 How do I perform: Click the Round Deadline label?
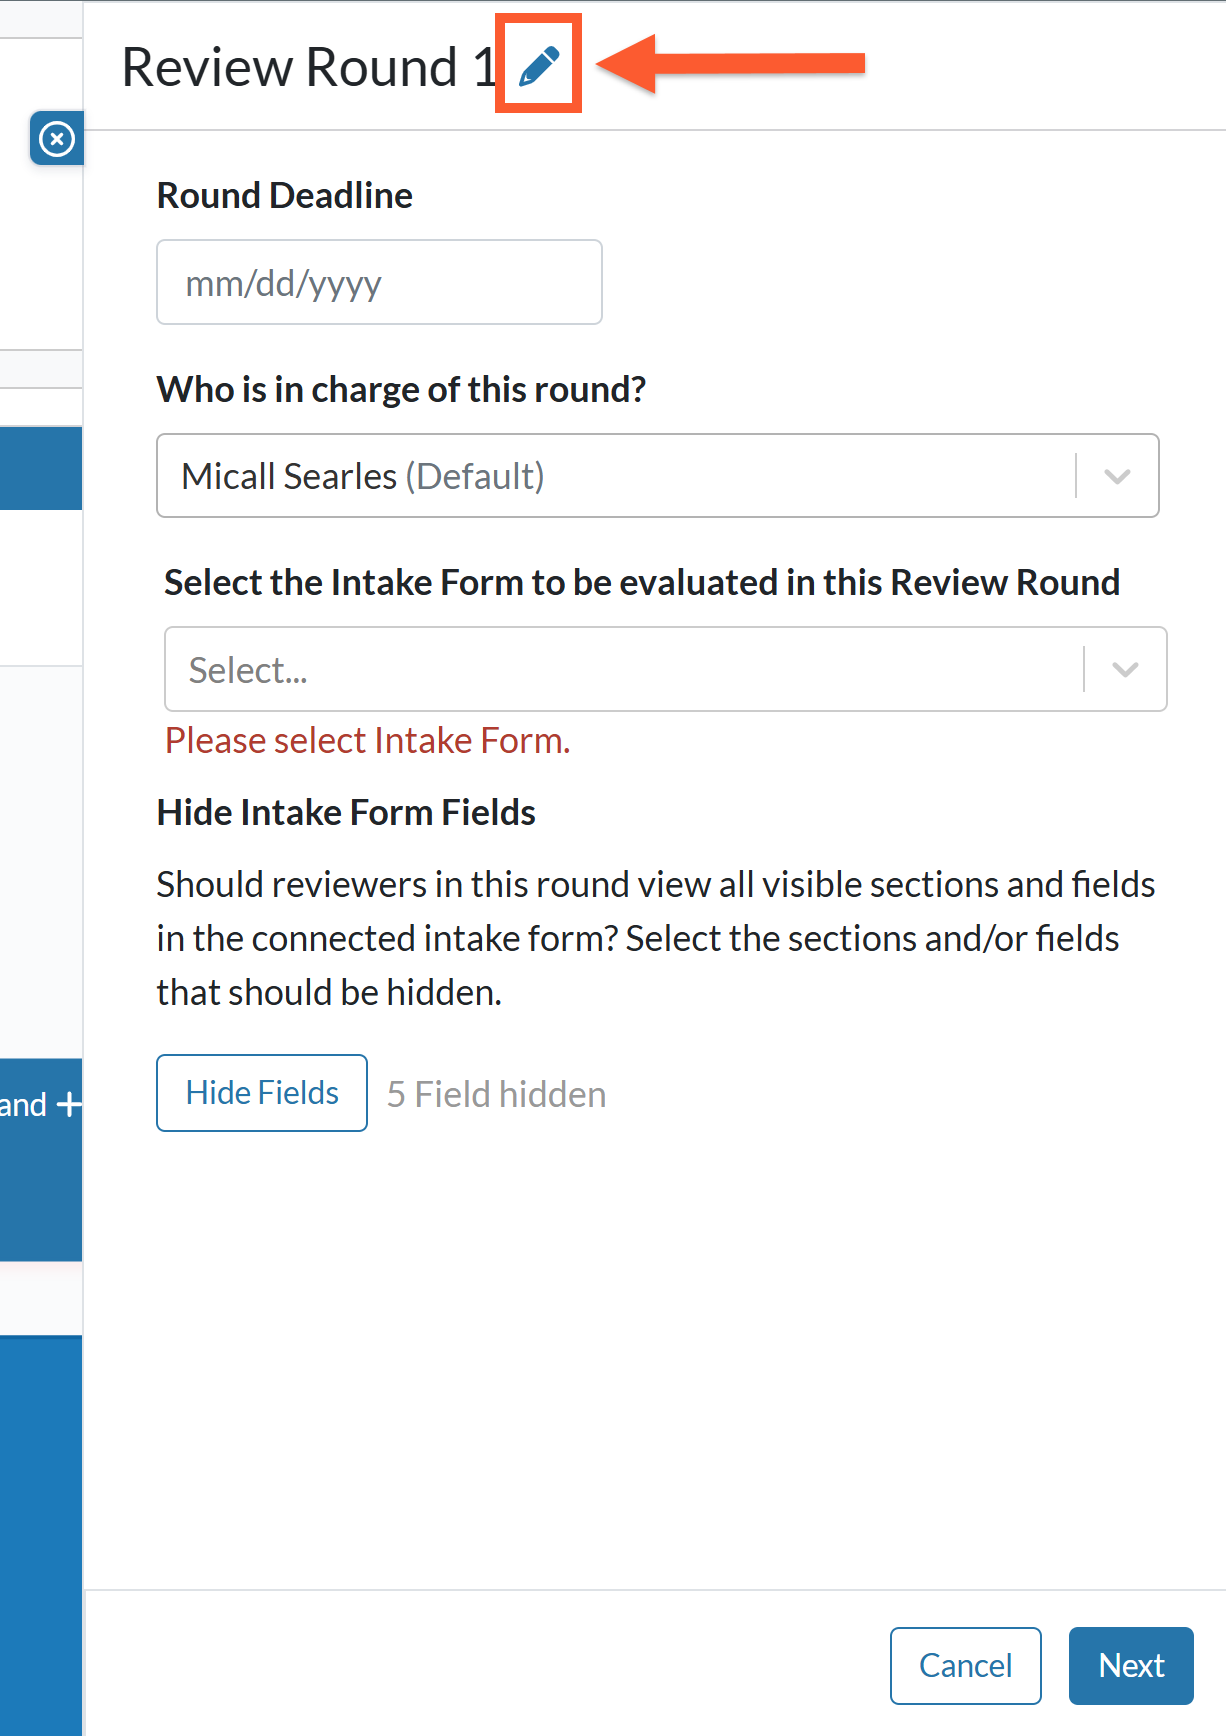coord(285,195)
